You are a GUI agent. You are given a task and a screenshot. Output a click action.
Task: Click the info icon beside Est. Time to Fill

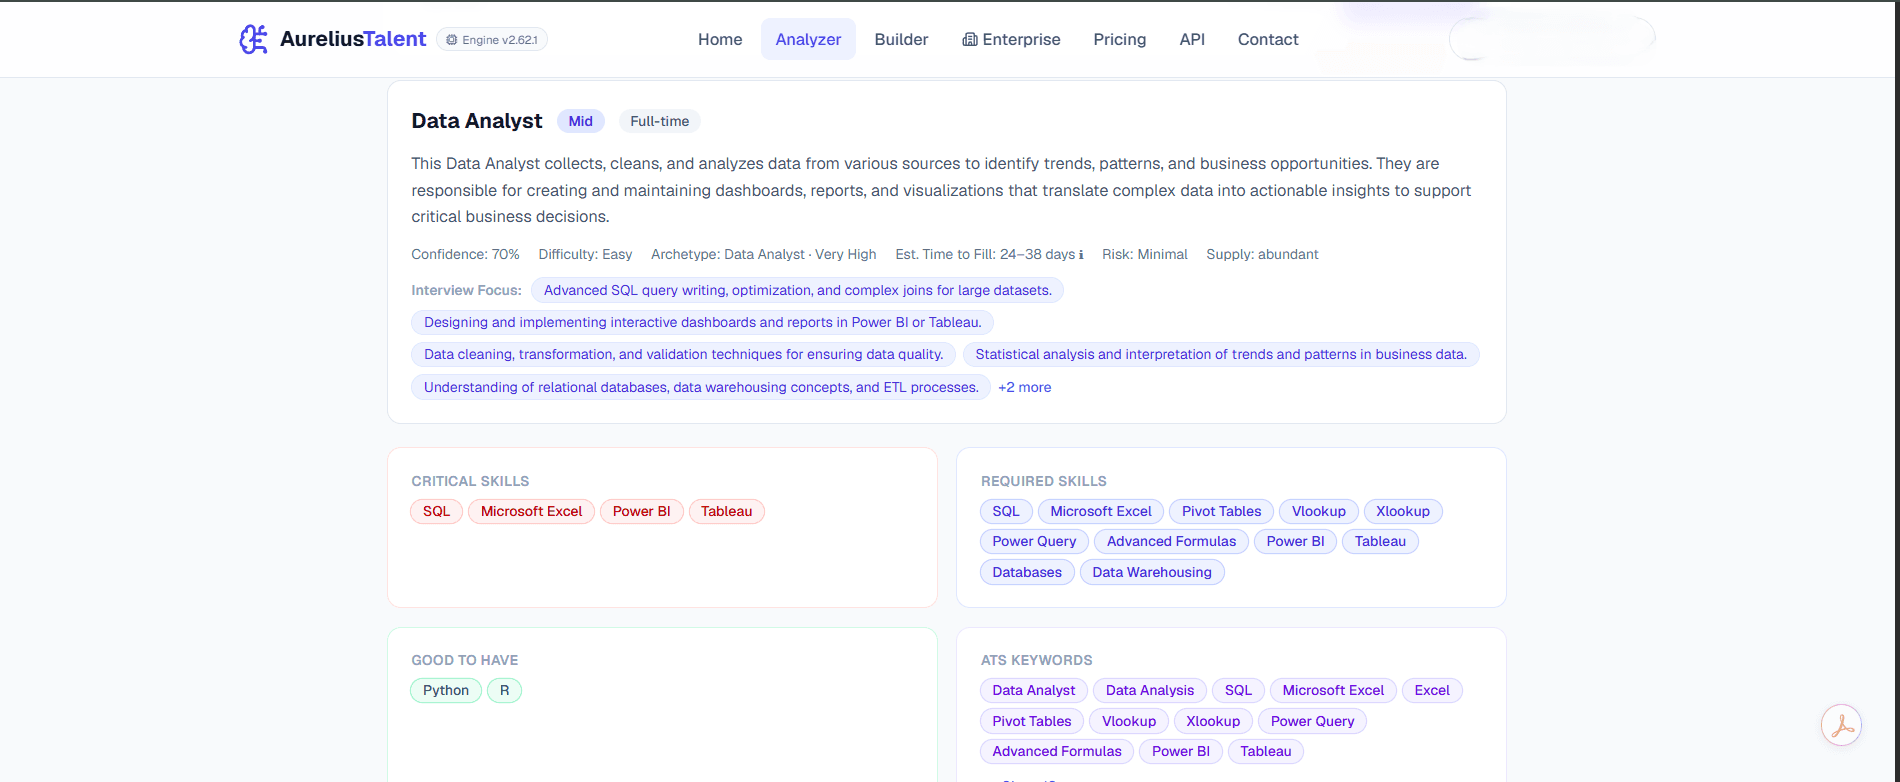1081,255
